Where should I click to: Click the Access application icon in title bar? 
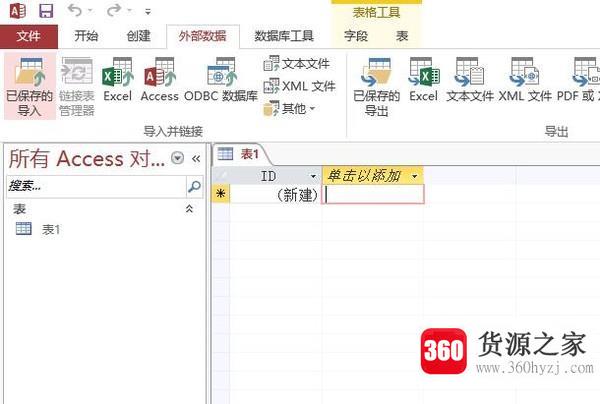(x=17, y=10)
